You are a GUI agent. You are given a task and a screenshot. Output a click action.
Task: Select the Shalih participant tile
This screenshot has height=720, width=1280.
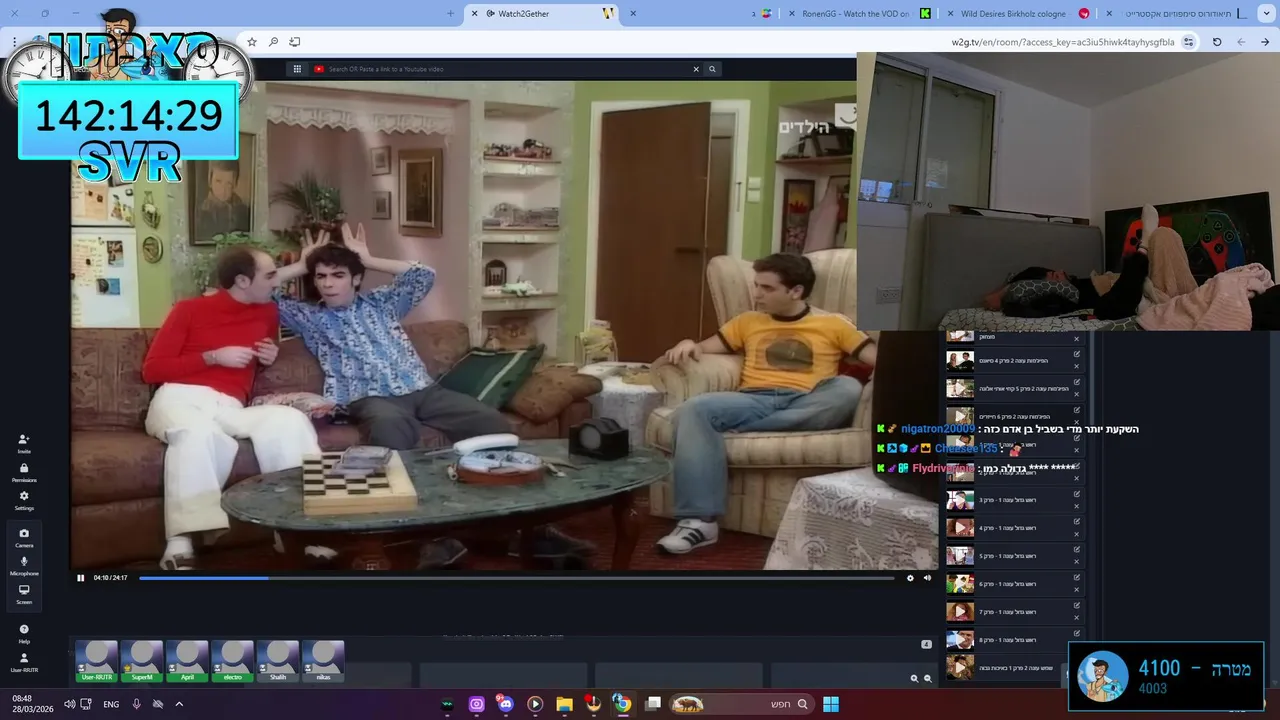pyautogui.click(x=277, y=661)
